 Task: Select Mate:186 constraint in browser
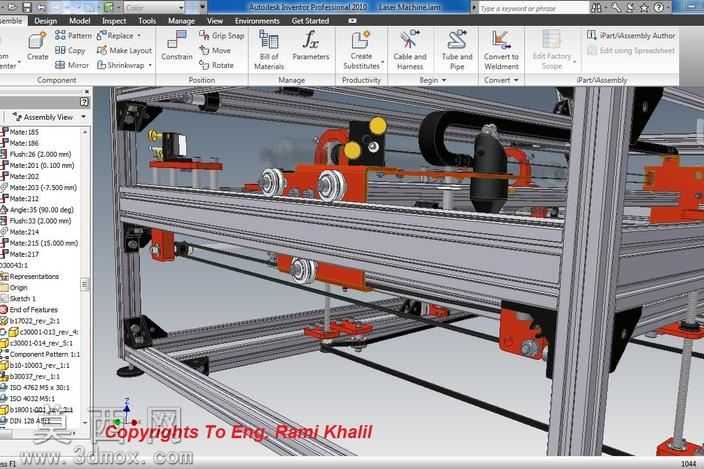click(20, 143)
